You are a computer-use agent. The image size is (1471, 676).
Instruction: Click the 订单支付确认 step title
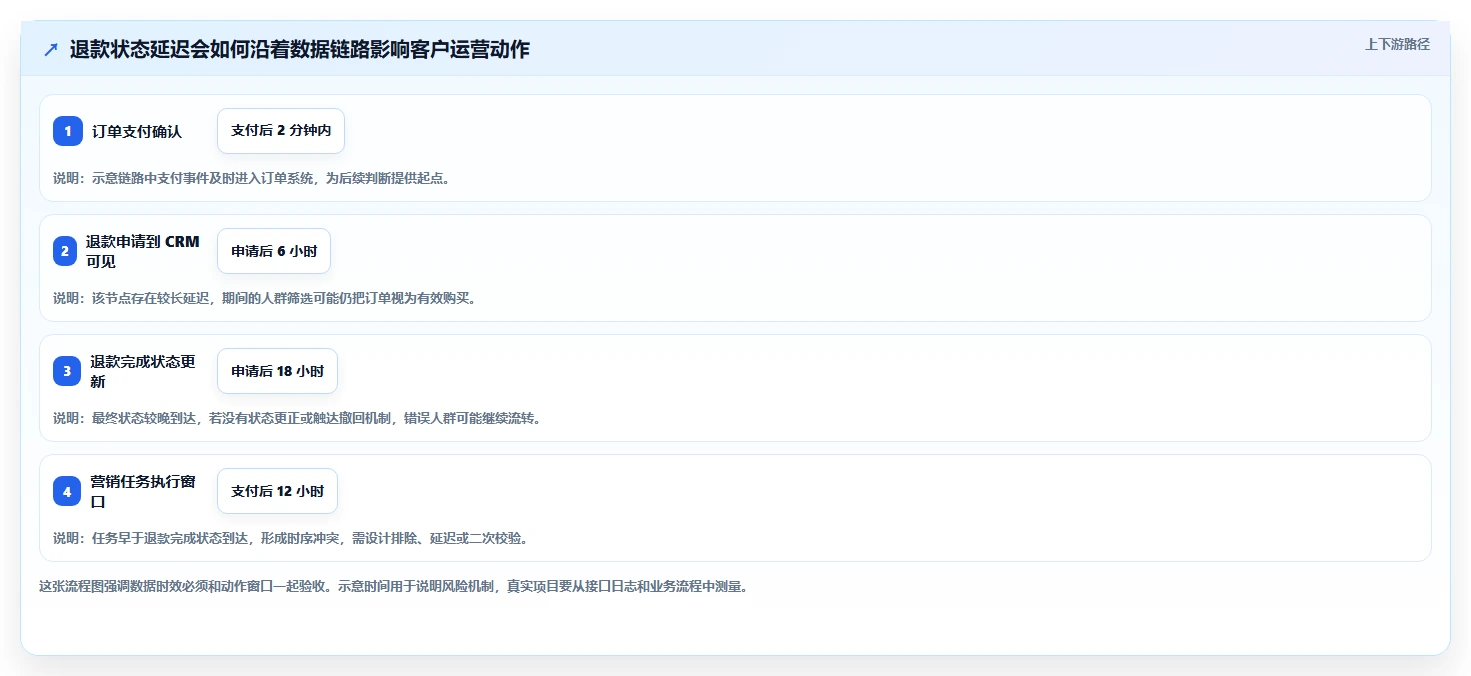(x=137, y=131)
